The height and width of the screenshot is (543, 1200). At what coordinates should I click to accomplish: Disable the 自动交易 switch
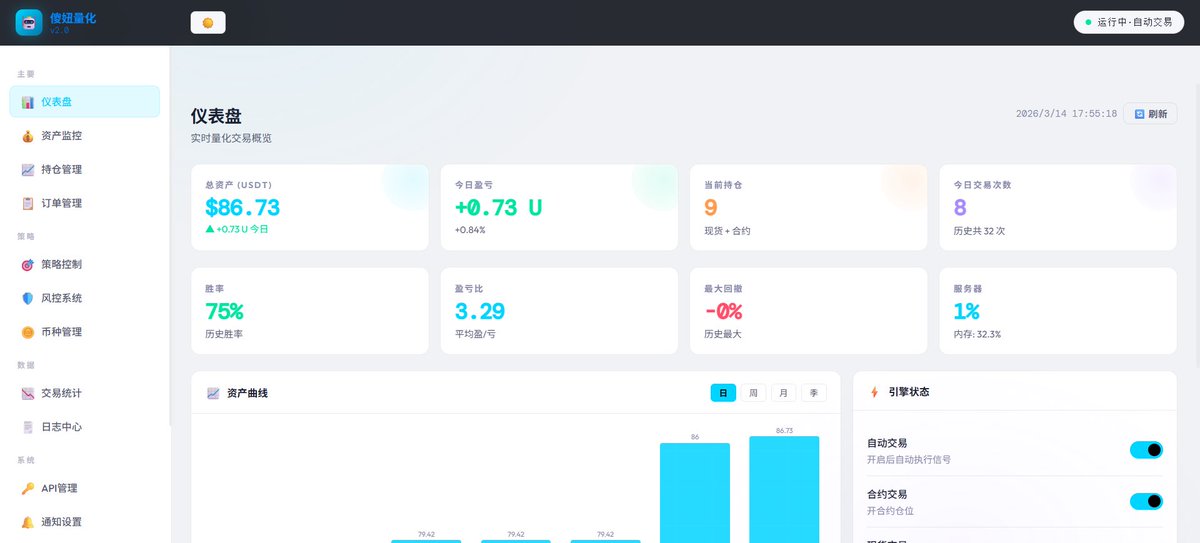(1146, 450)
